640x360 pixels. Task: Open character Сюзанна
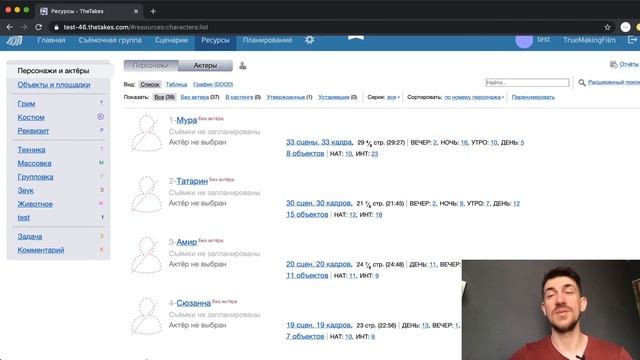[193, 303]
